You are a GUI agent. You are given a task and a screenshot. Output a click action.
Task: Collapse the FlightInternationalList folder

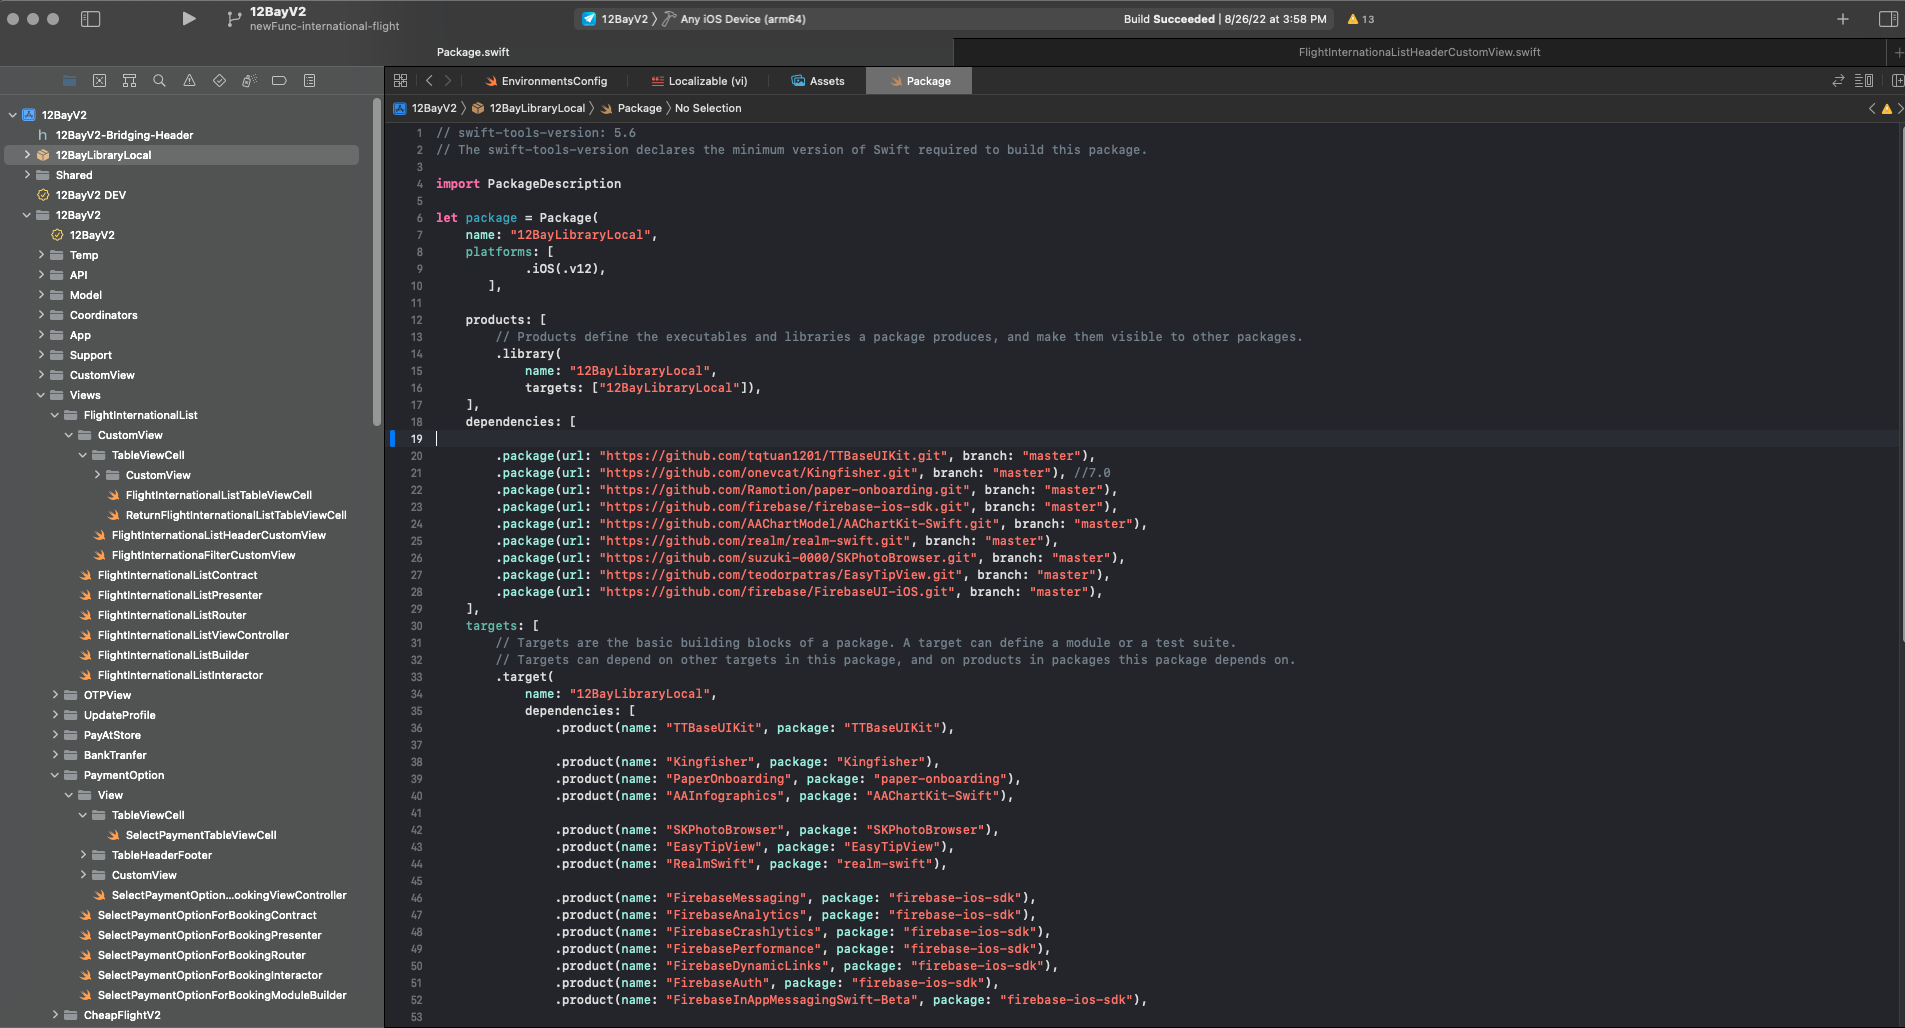(55, 415)
